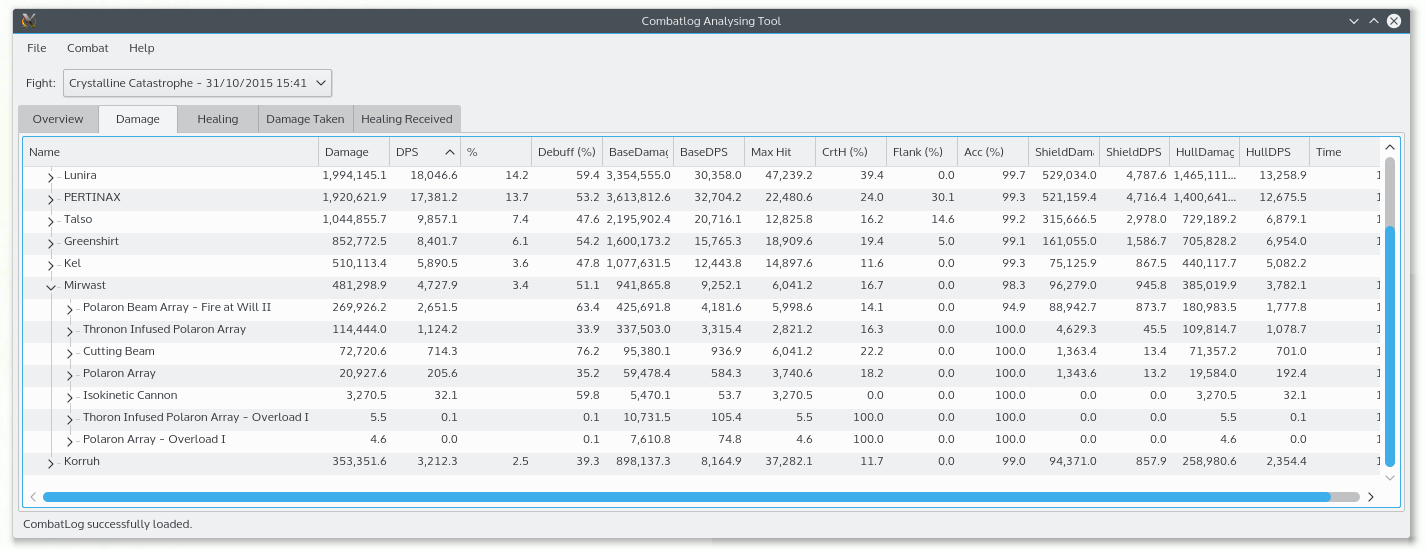Sort by CrtH (%) column header

(x=851, y=152)
